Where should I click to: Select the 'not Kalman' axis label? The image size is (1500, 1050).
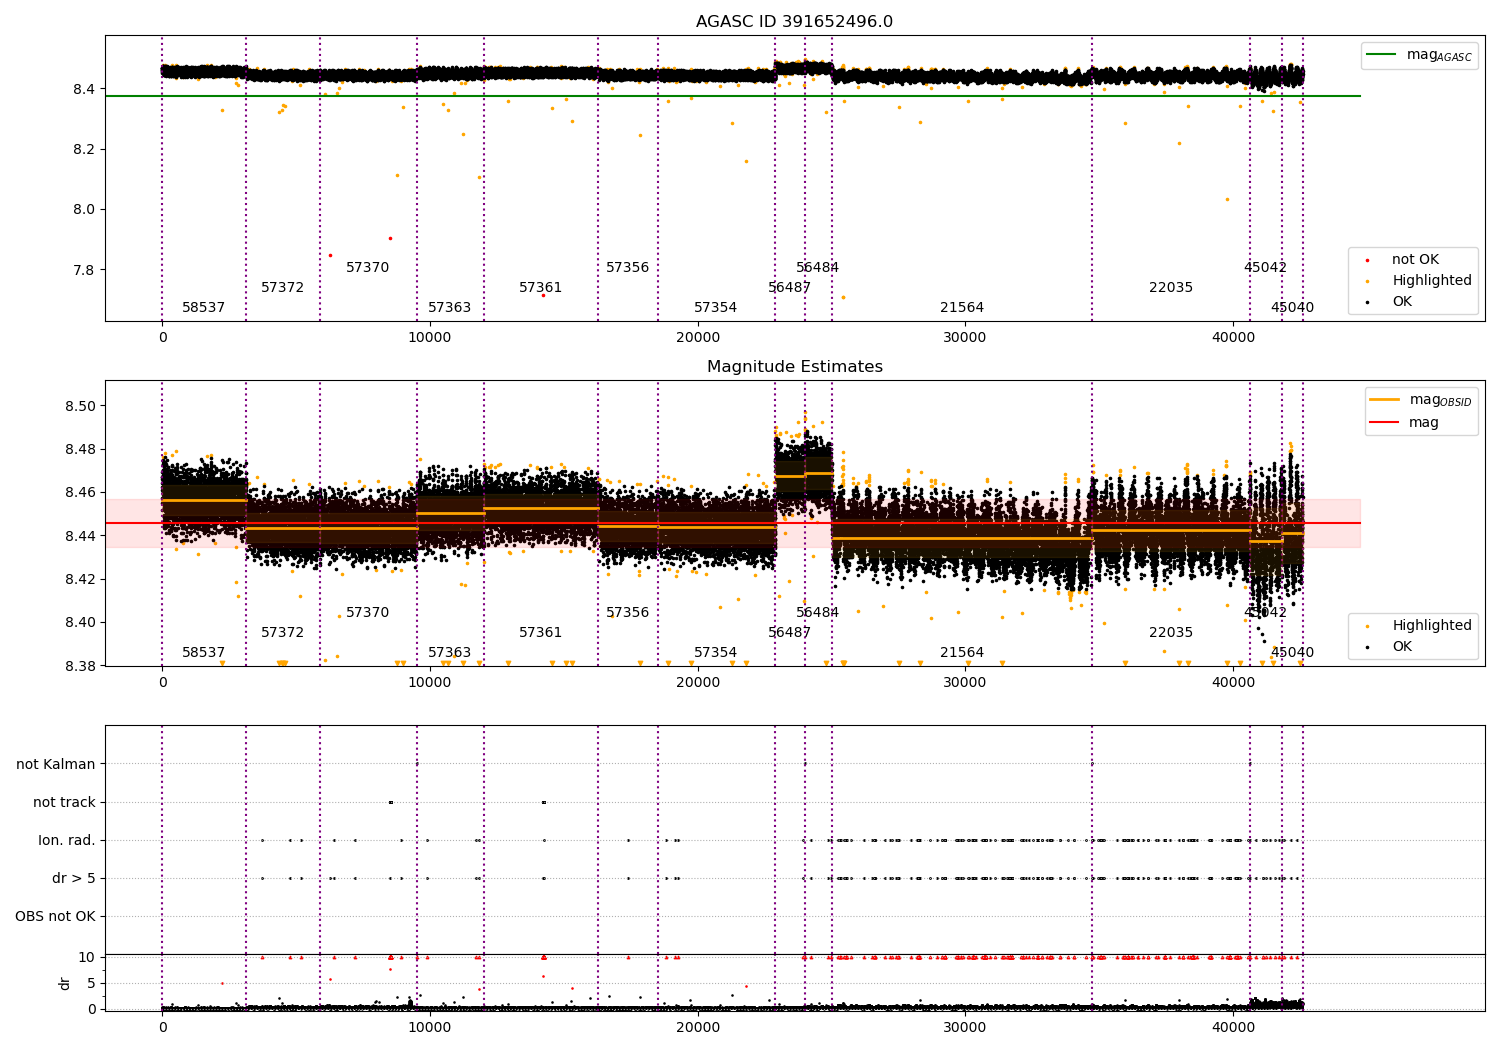[56, 765]
